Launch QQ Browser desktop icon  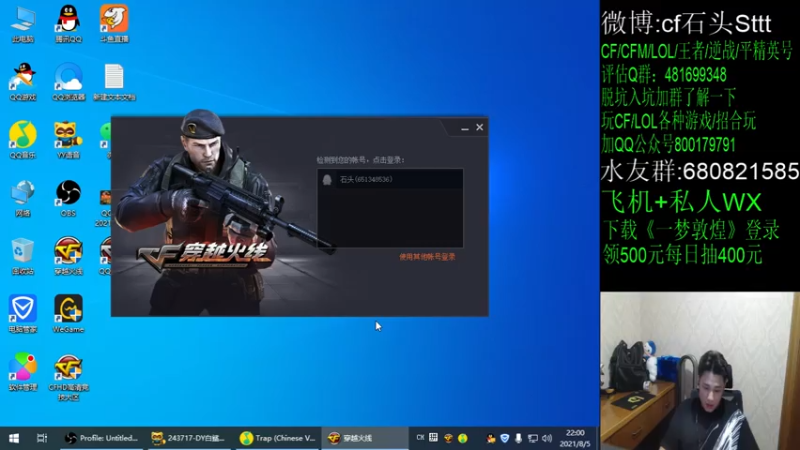68,82
